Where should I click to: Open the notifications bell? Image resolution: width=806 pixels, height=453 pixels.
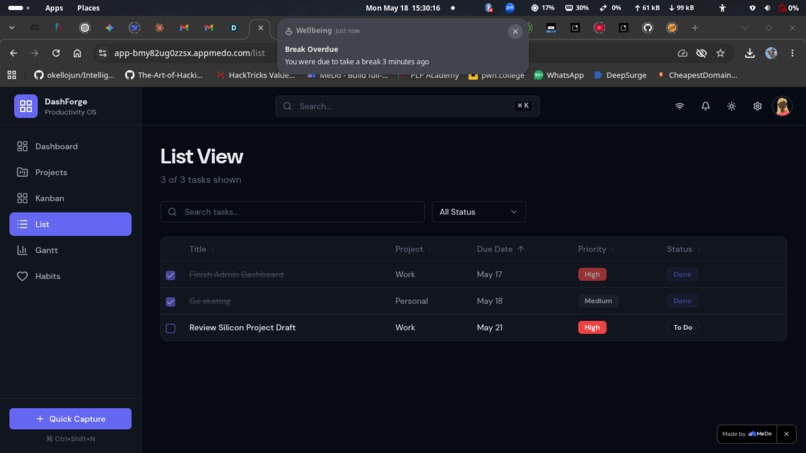pos(705,106)
